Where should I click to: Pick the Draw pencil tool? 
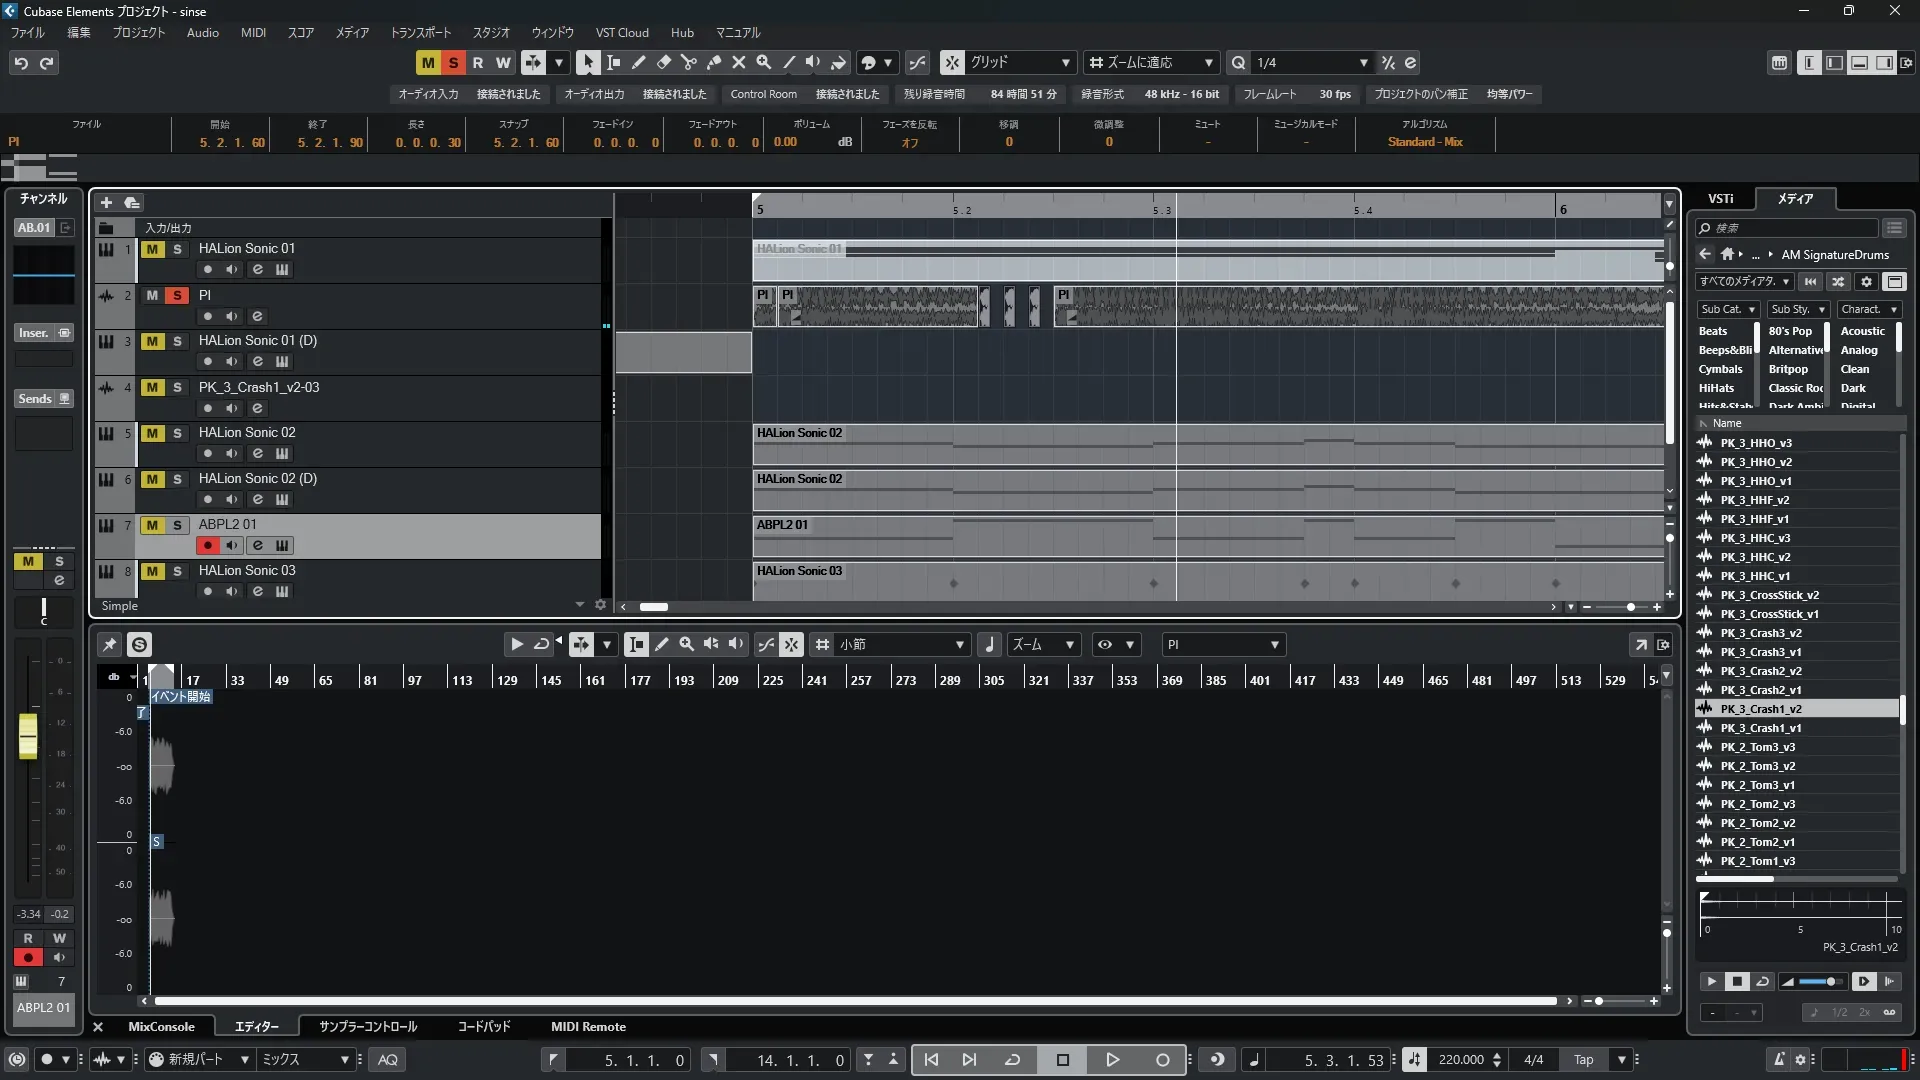pyautogui.click(x=638, y=62)
